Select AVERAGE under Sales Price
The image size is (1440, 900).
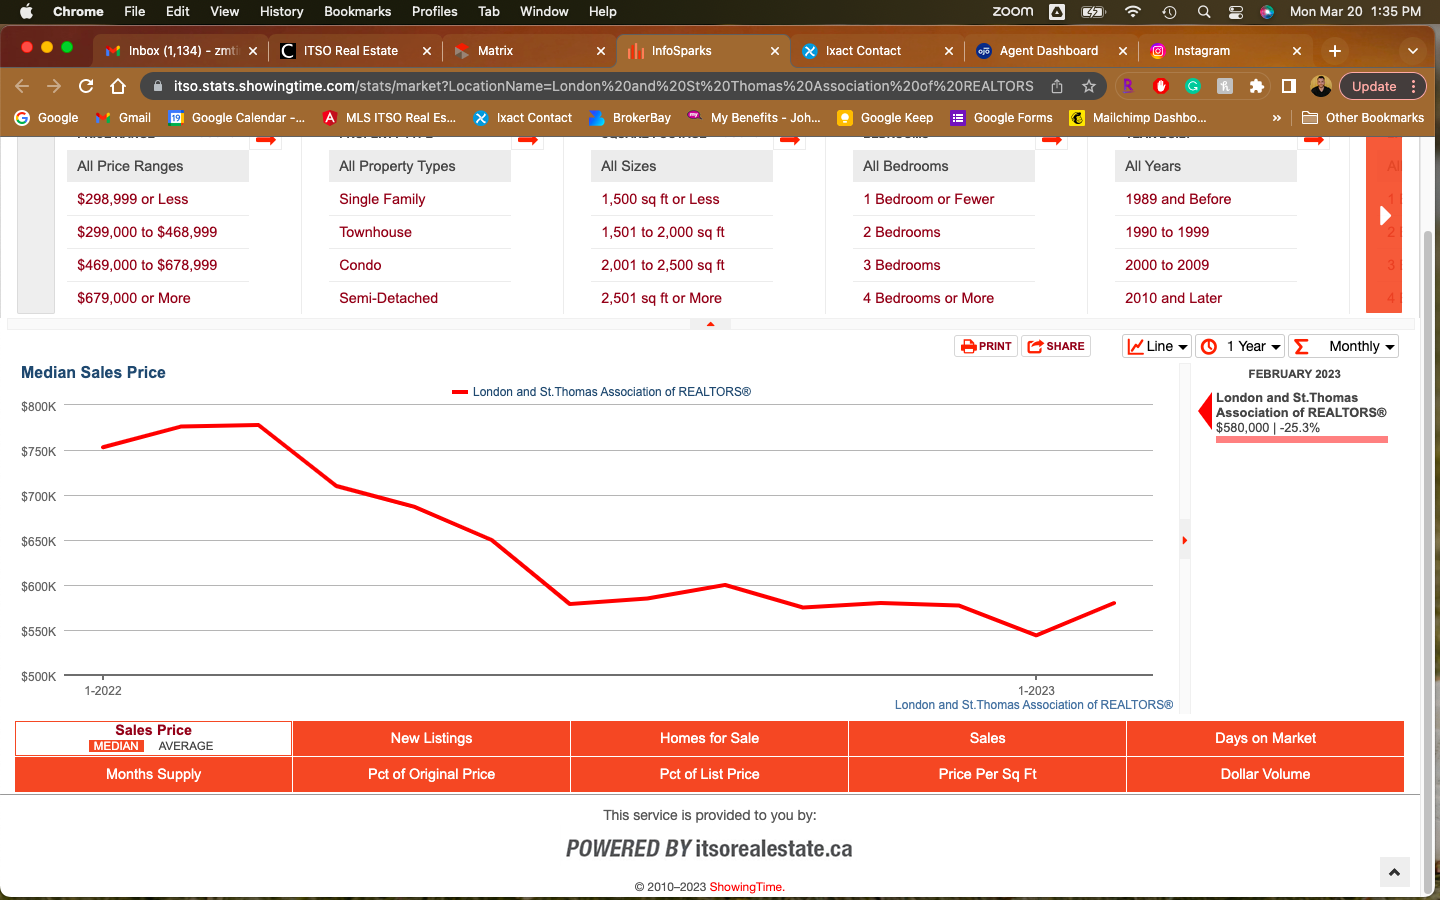pyautogui.click(x=186, y=746)
